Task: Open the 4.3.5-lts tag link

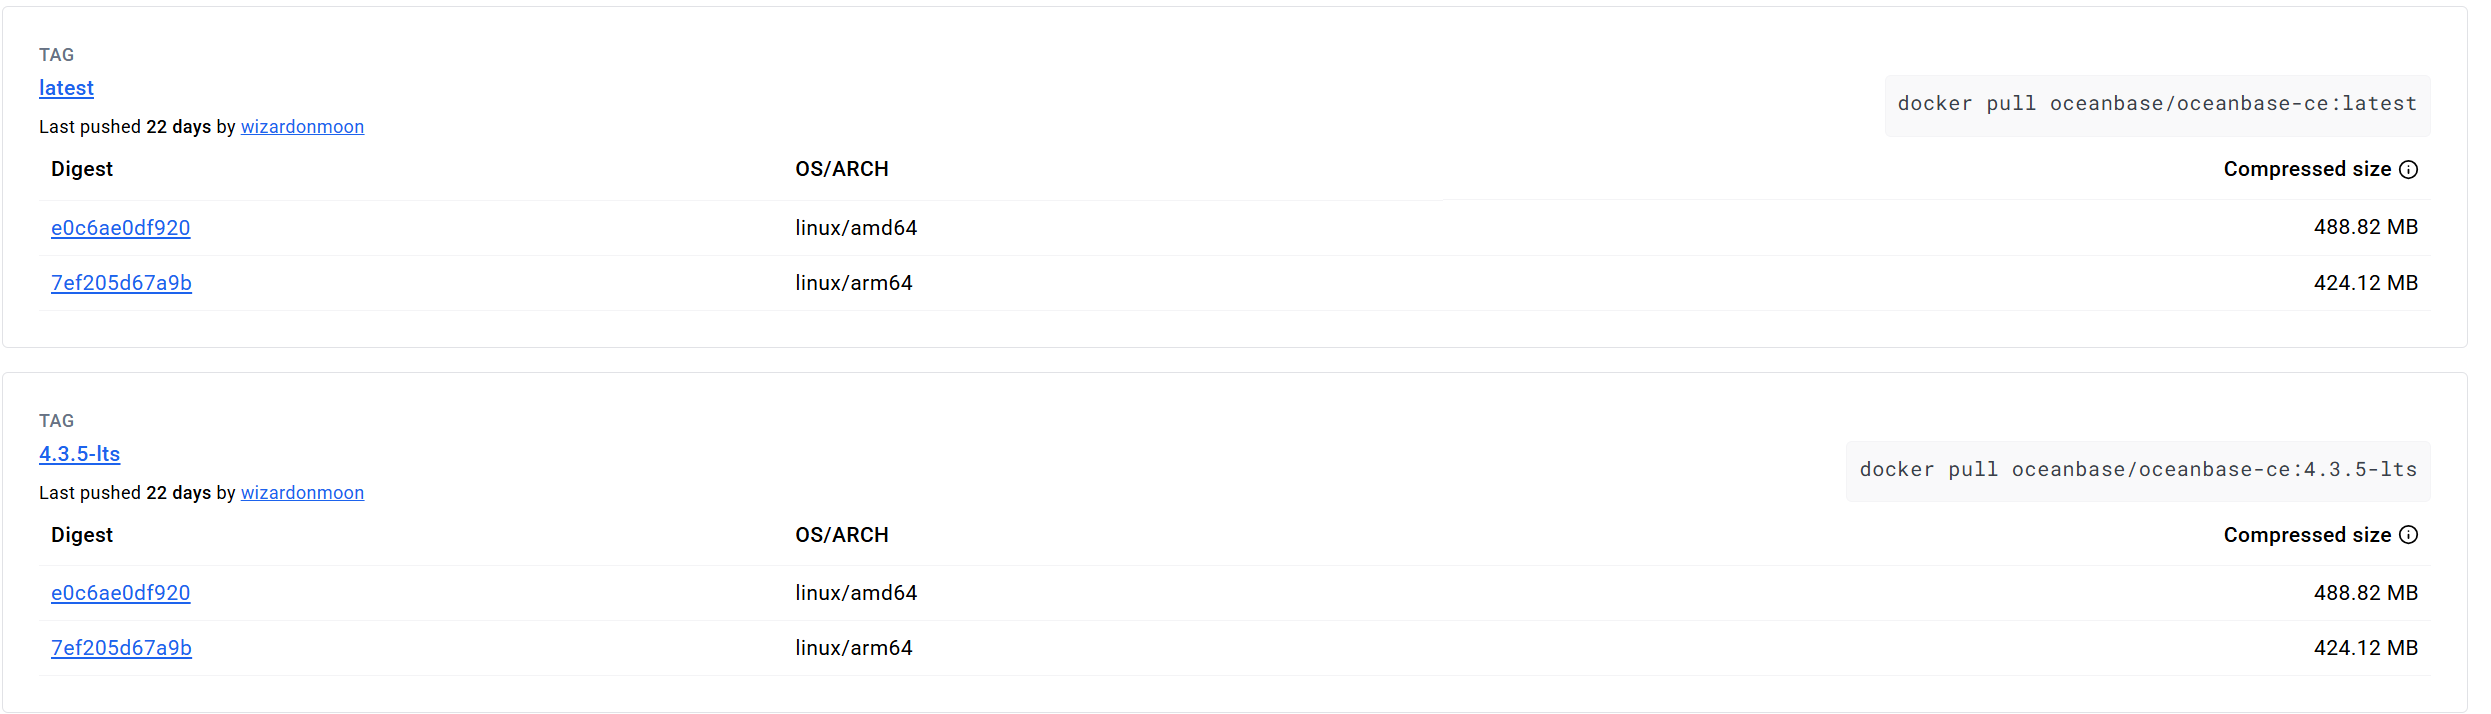Action: coord(79,454)
